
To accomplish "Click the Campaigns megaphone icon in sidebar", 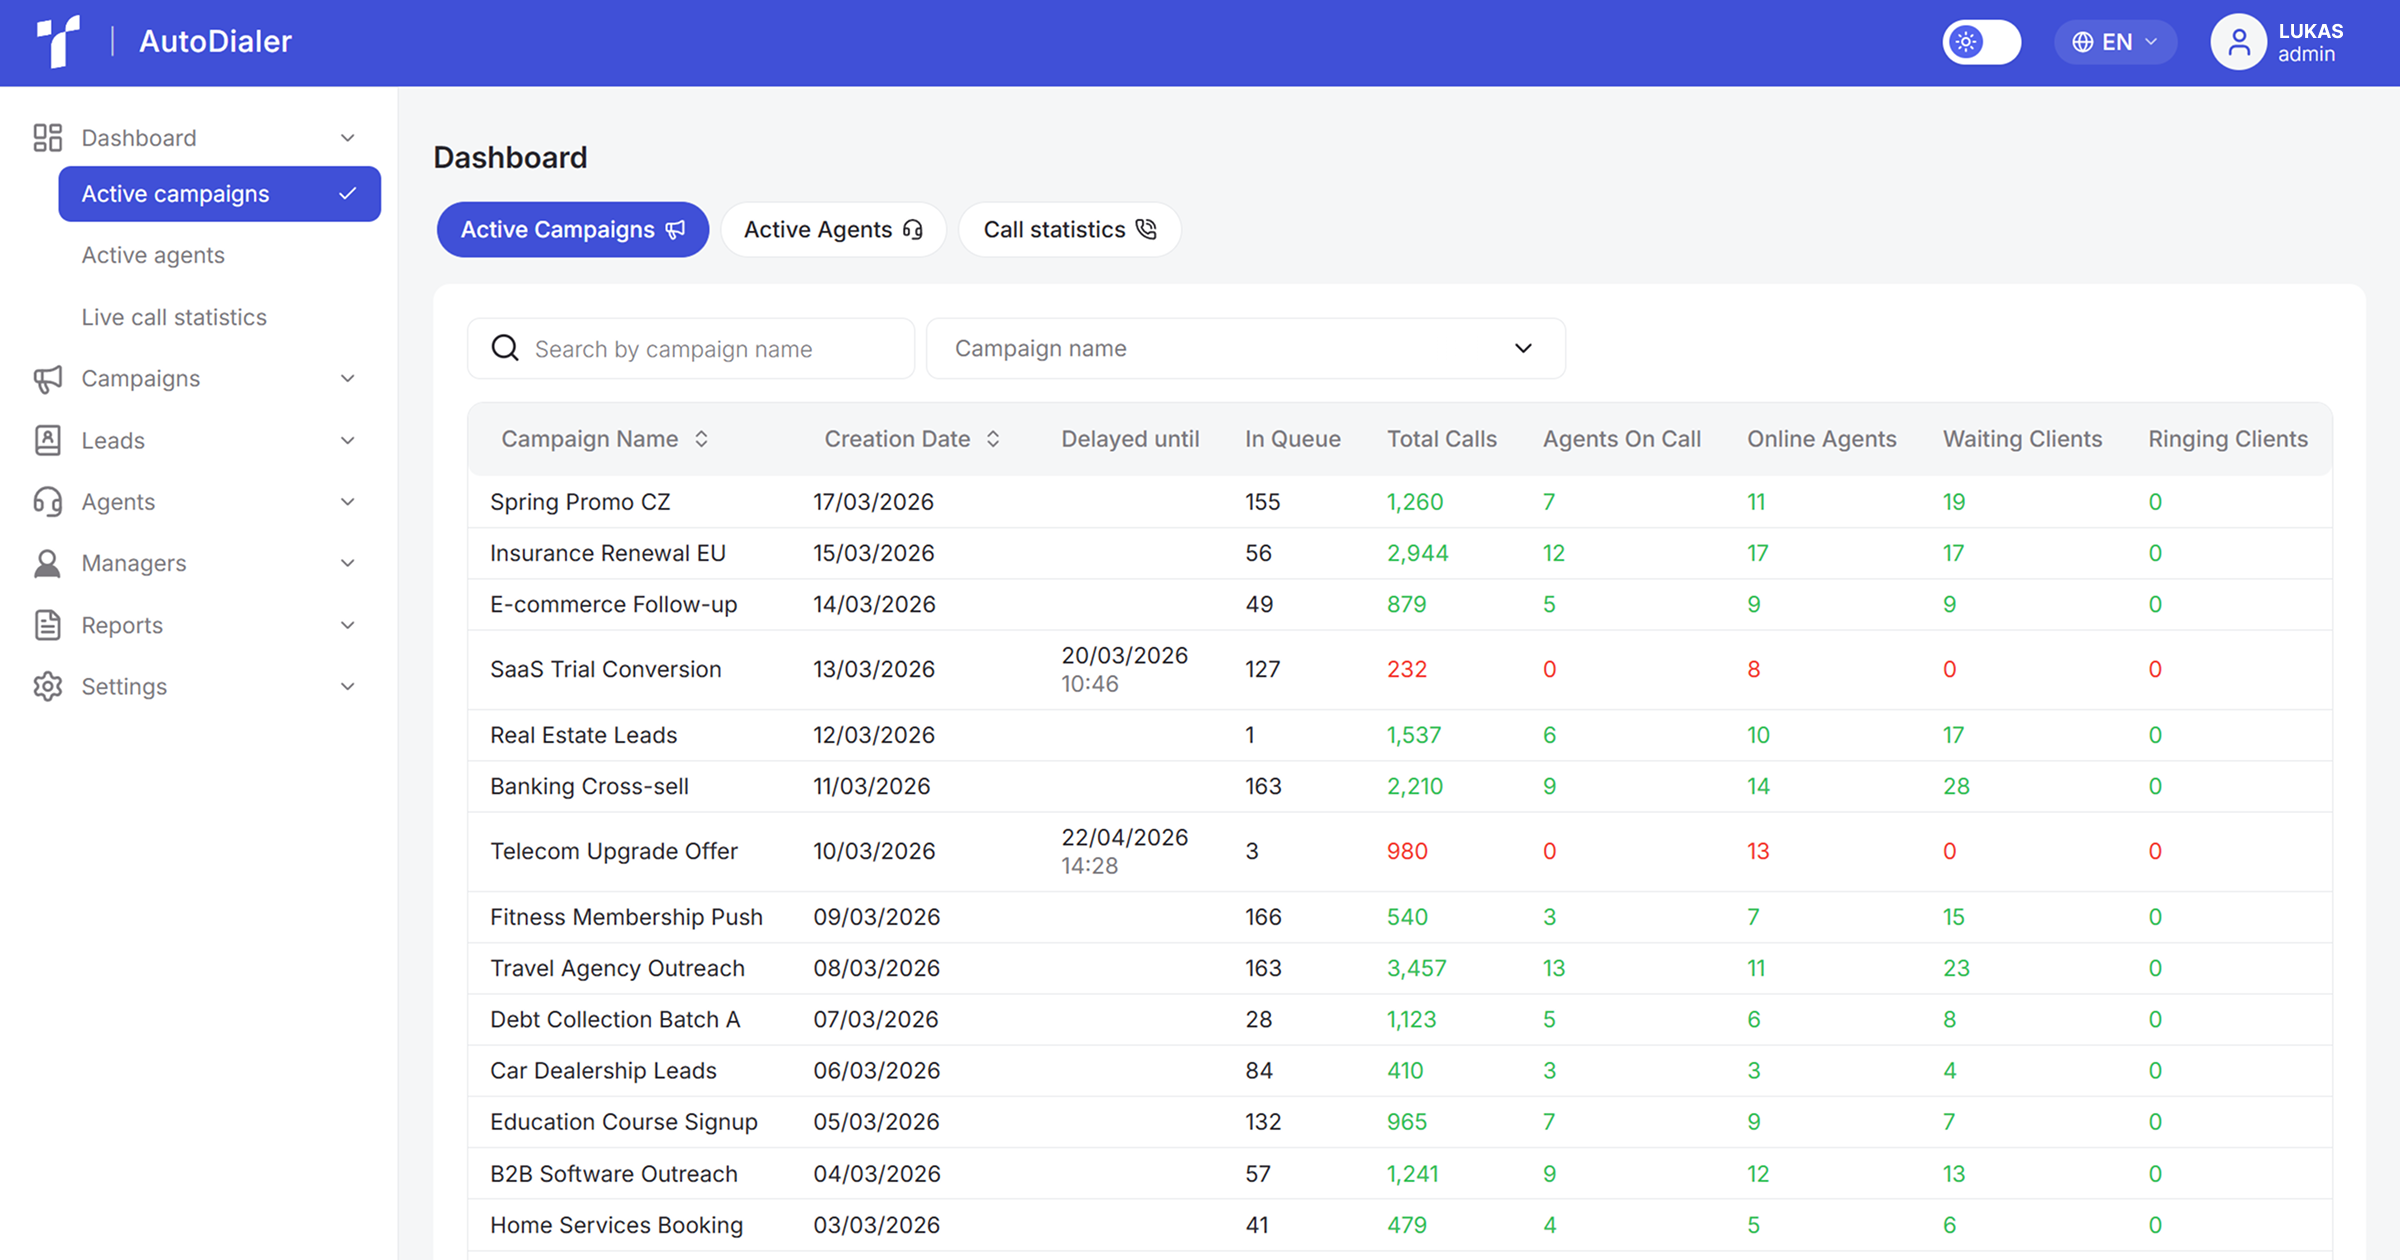I will (47, 379).
